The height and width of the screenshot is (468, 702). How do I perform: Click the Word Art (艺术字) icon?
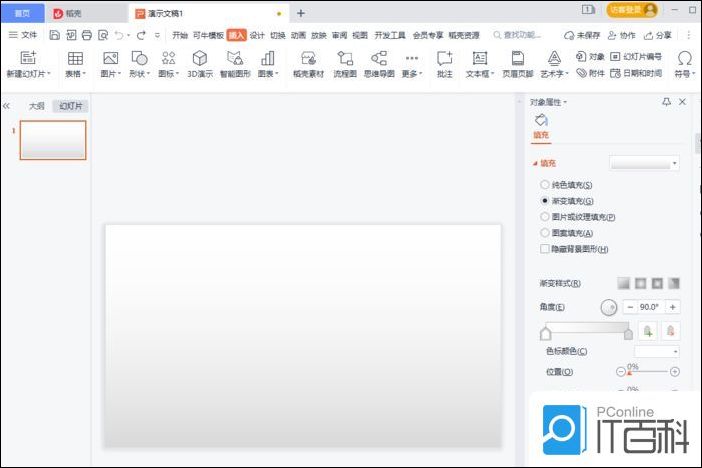pyautogui.click(x=554, y=58)
